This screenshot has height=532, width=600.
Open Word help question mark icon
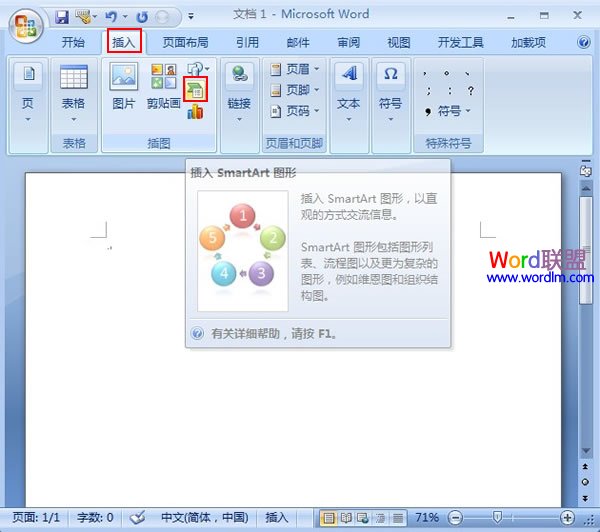tap(584, 42)
